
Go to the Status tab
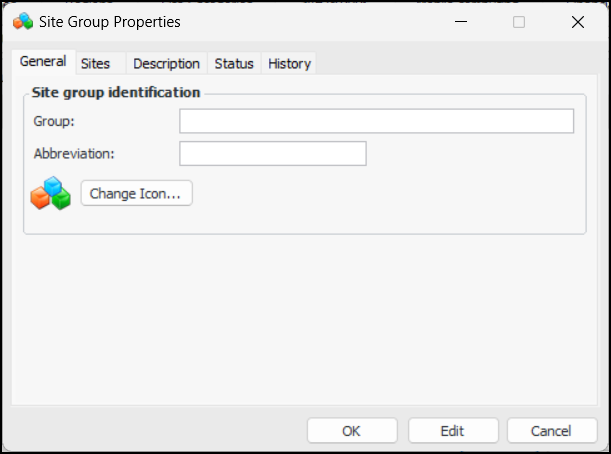point(234,63)
